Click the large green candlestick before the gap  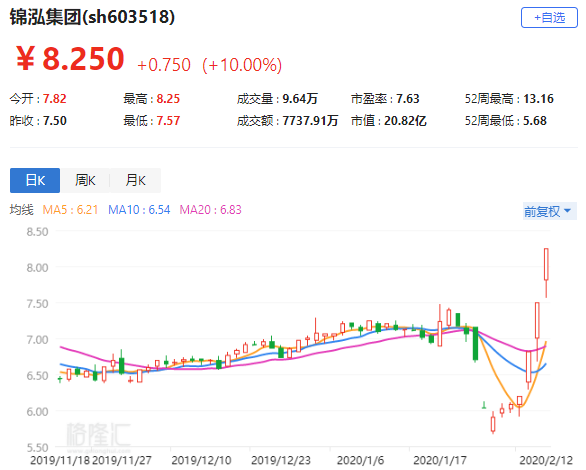pyautogui.click(x=475, y=343)
